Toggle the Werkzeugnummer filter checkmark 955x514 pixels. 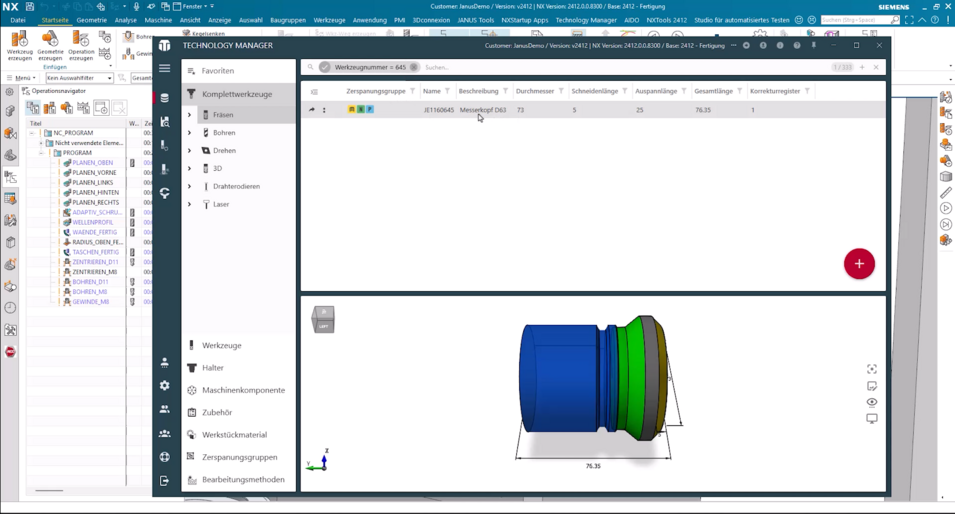click(325, 67)
